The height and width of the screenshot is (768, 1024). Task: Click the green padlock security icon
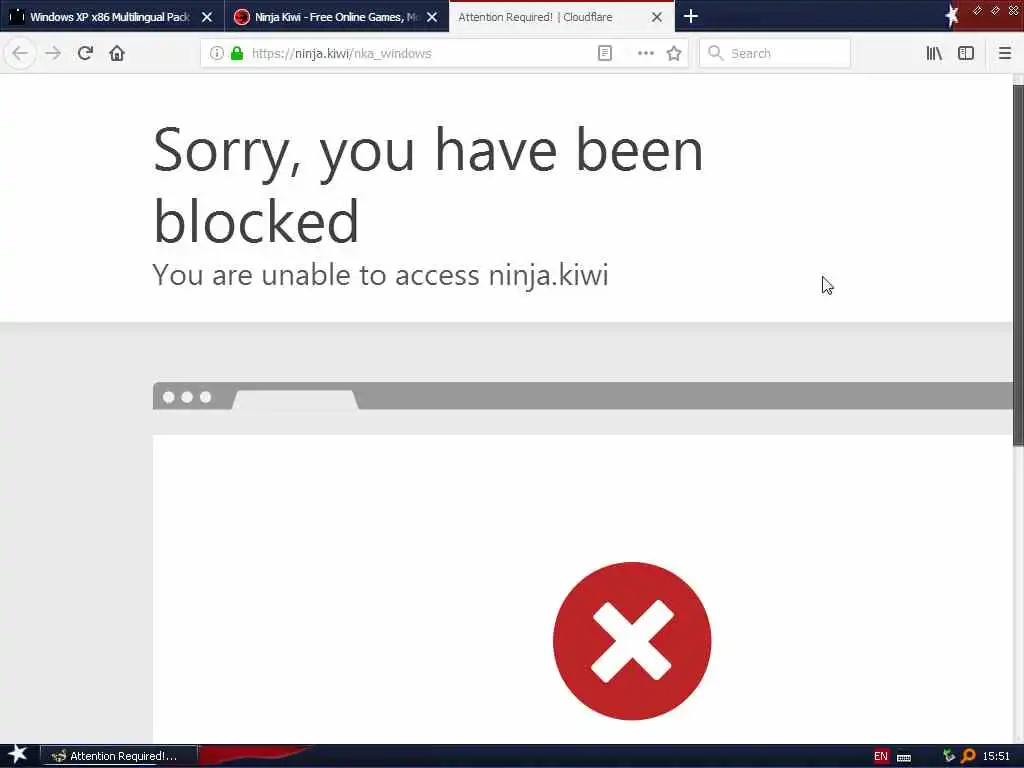237,54
